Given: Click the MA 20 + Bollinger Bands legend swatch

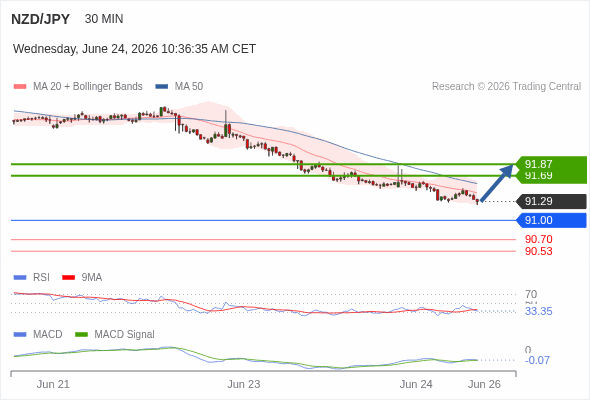Looking at the screenshot, I should tap(20, 87).
